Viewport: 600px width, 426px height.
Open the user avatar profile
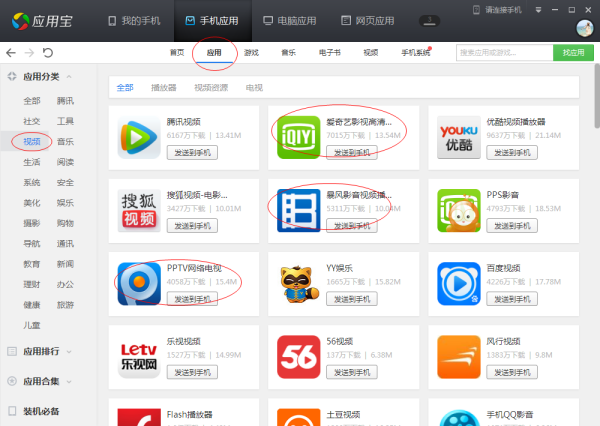[585, 28]
